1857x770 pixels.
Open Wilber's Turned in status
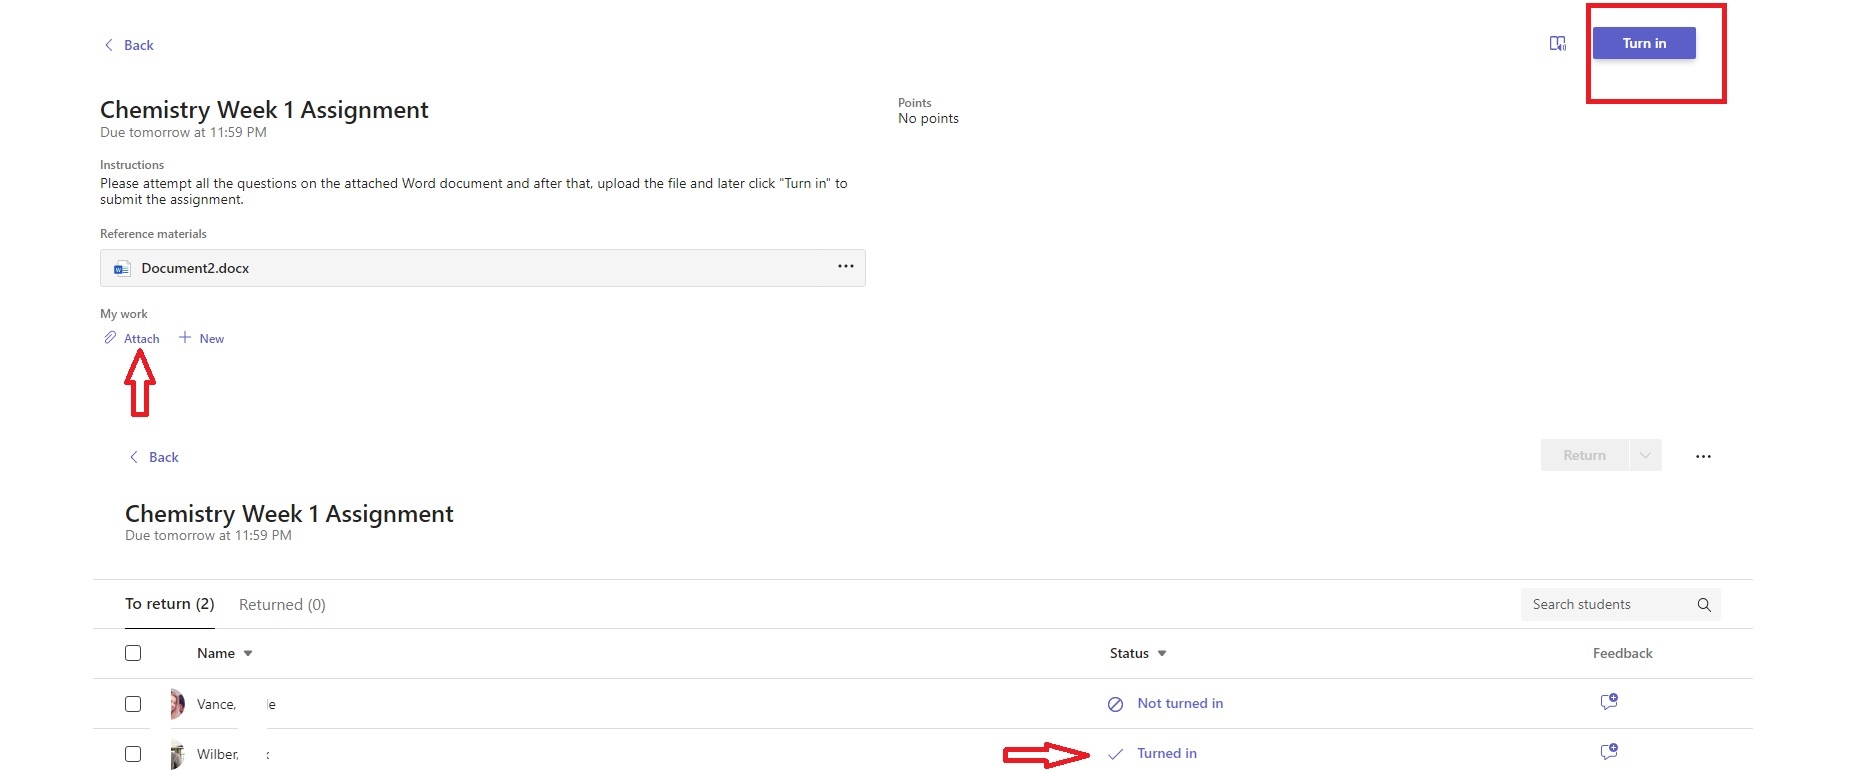click(1167, 753)
